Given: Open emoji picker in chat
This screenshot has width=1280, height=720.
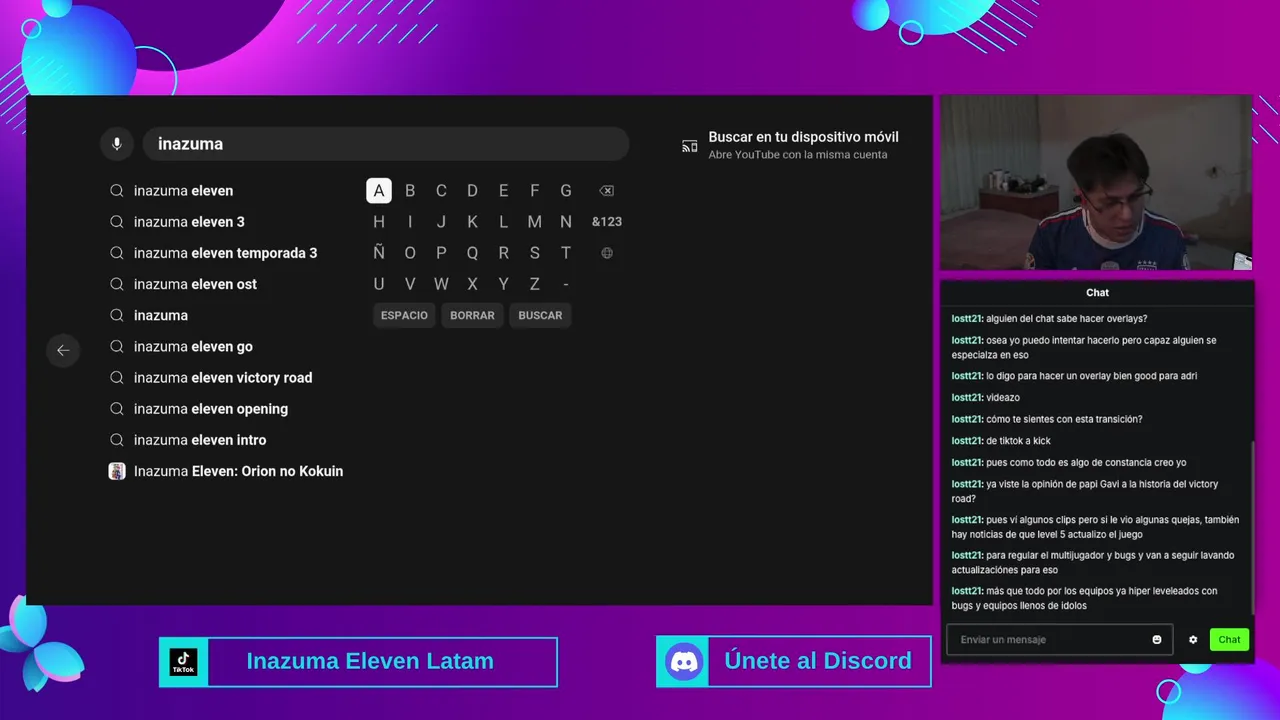Looking at the screenshot, I should pos(1157,640).
